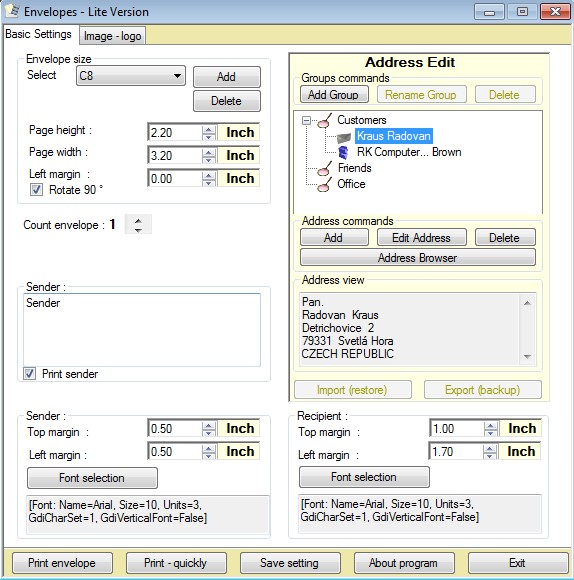This screenshot has height=580, width=574.
Task: Uncheck the Print sender checkbox
Action: (30, 374)
